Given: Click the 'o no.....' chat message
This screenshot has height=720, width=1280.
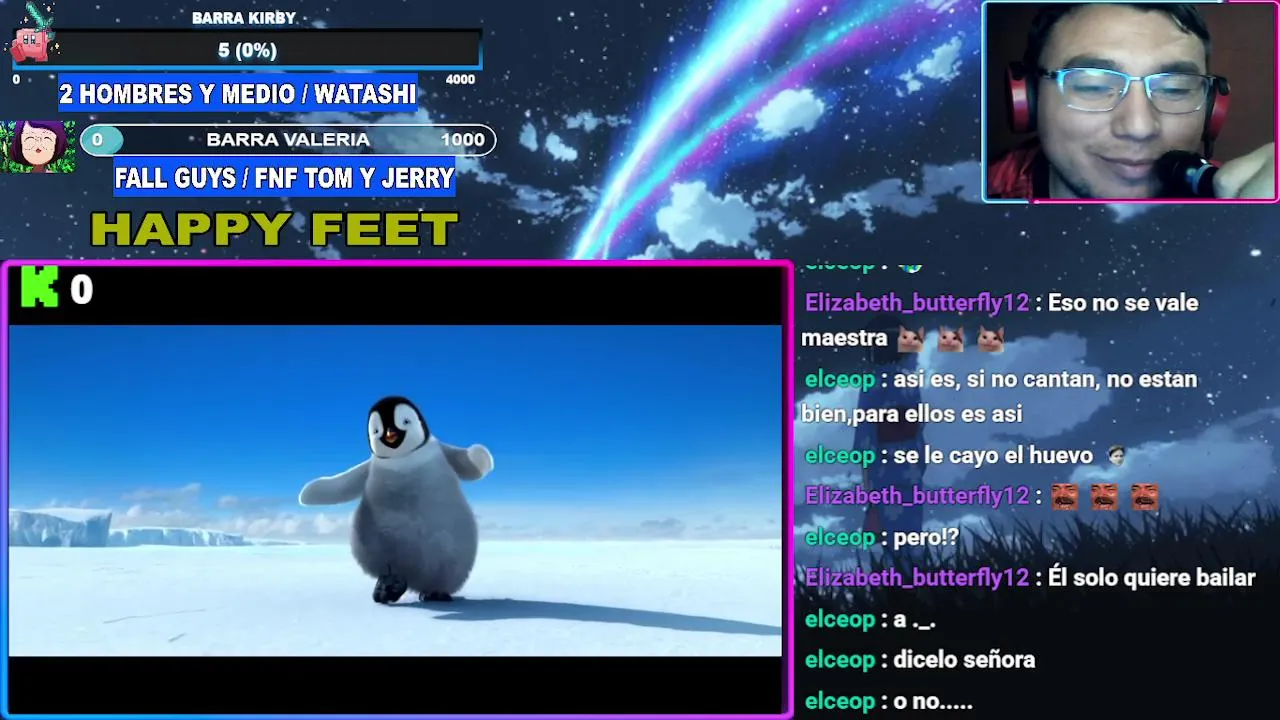Looking at the screenshot, I should pos(888,702).
